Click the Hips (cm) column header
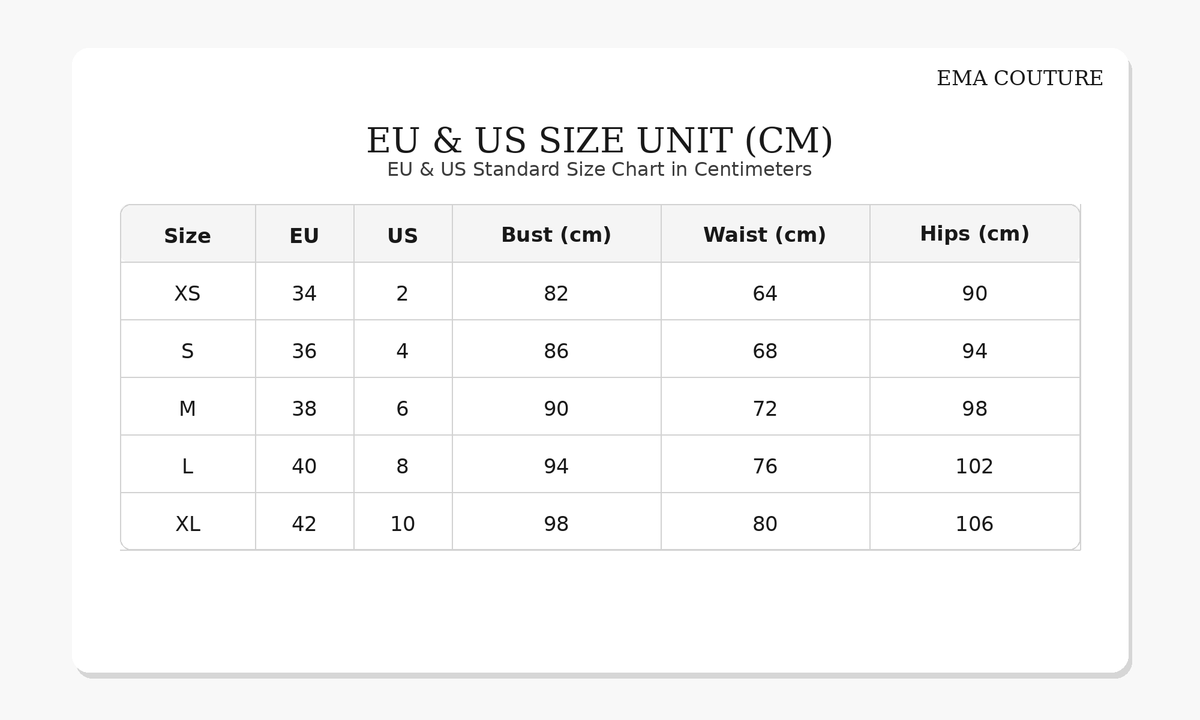This screenshot has width=1200, height=720. pyautogui.click(x=974, y=234)
